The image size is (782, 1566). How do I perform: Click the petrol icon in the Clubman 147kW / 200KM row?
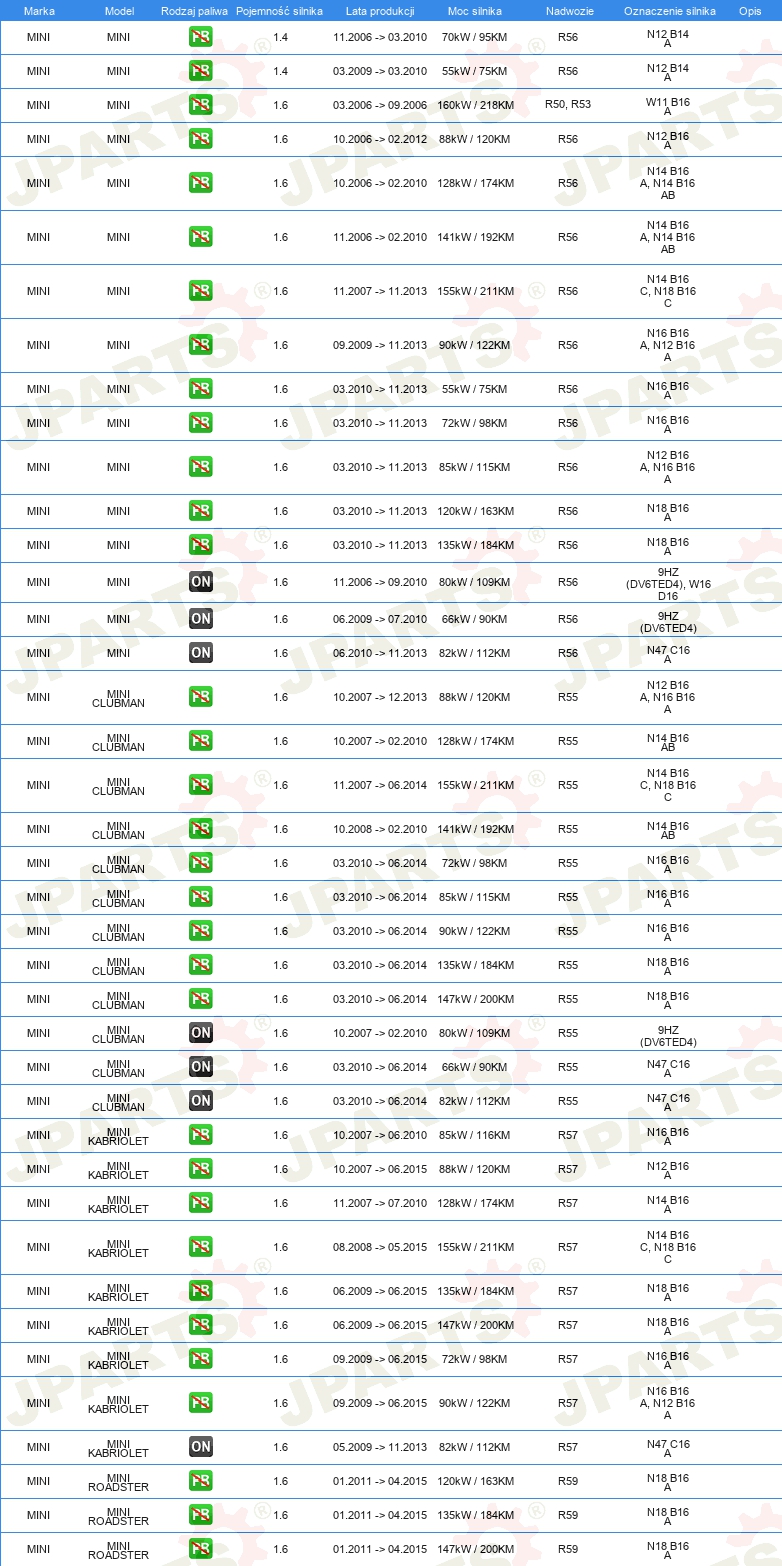pos(200,999)
